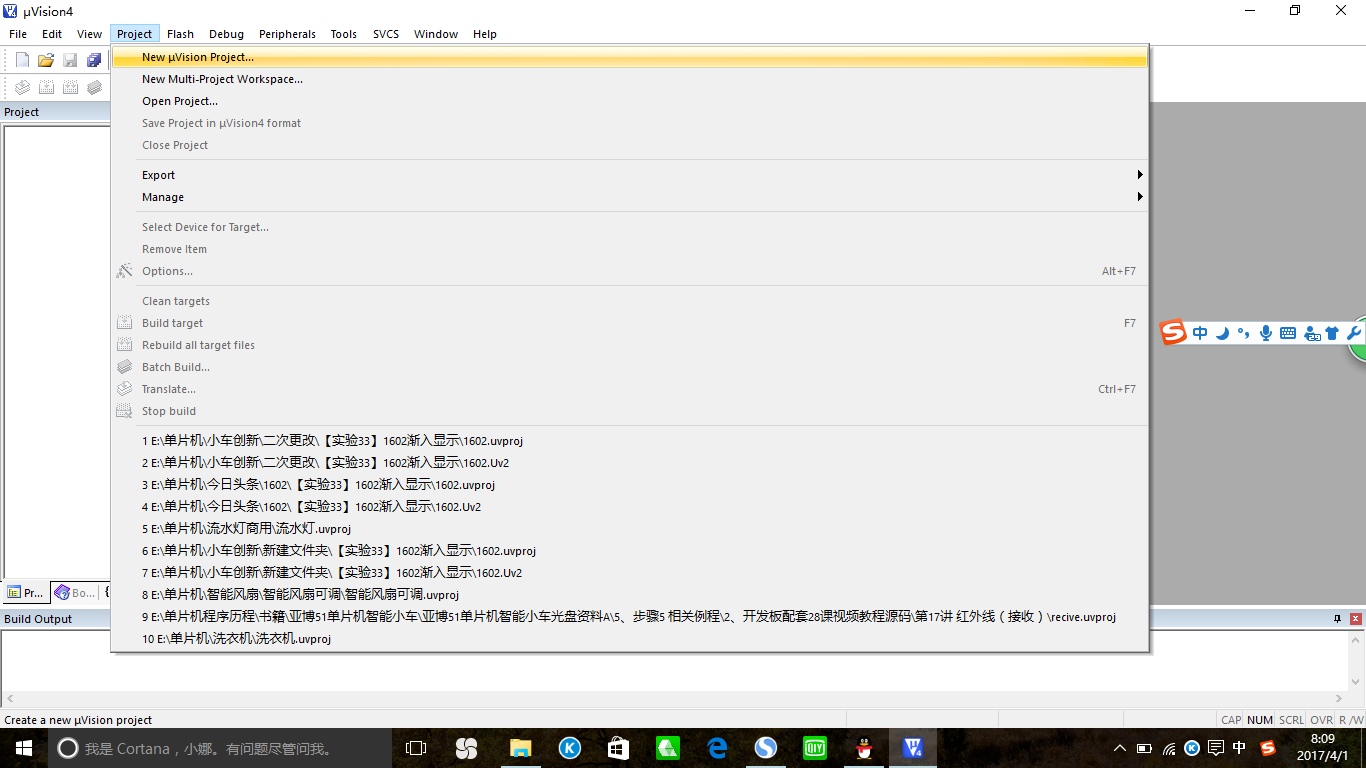This screenshot has height=768, width=1366.
Task: Open the Tools menu
Action: point(344,34)
